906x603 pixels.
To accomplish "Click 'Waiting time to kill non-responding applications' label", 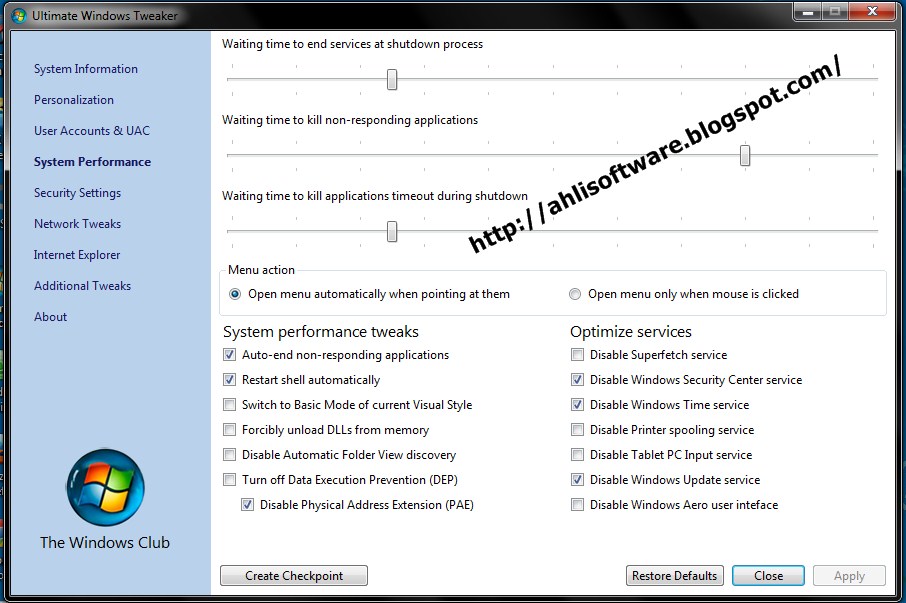I will pos(350,120).
